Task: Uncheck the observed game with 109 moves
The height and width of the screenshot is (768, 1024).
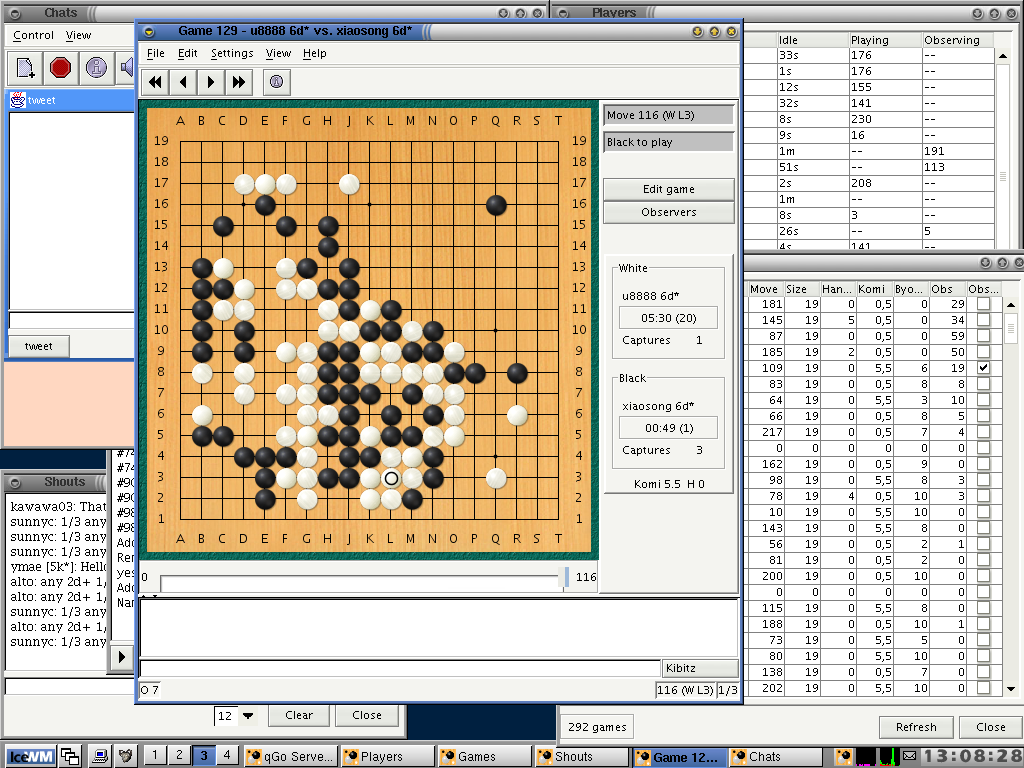Action: pos(984,368)
